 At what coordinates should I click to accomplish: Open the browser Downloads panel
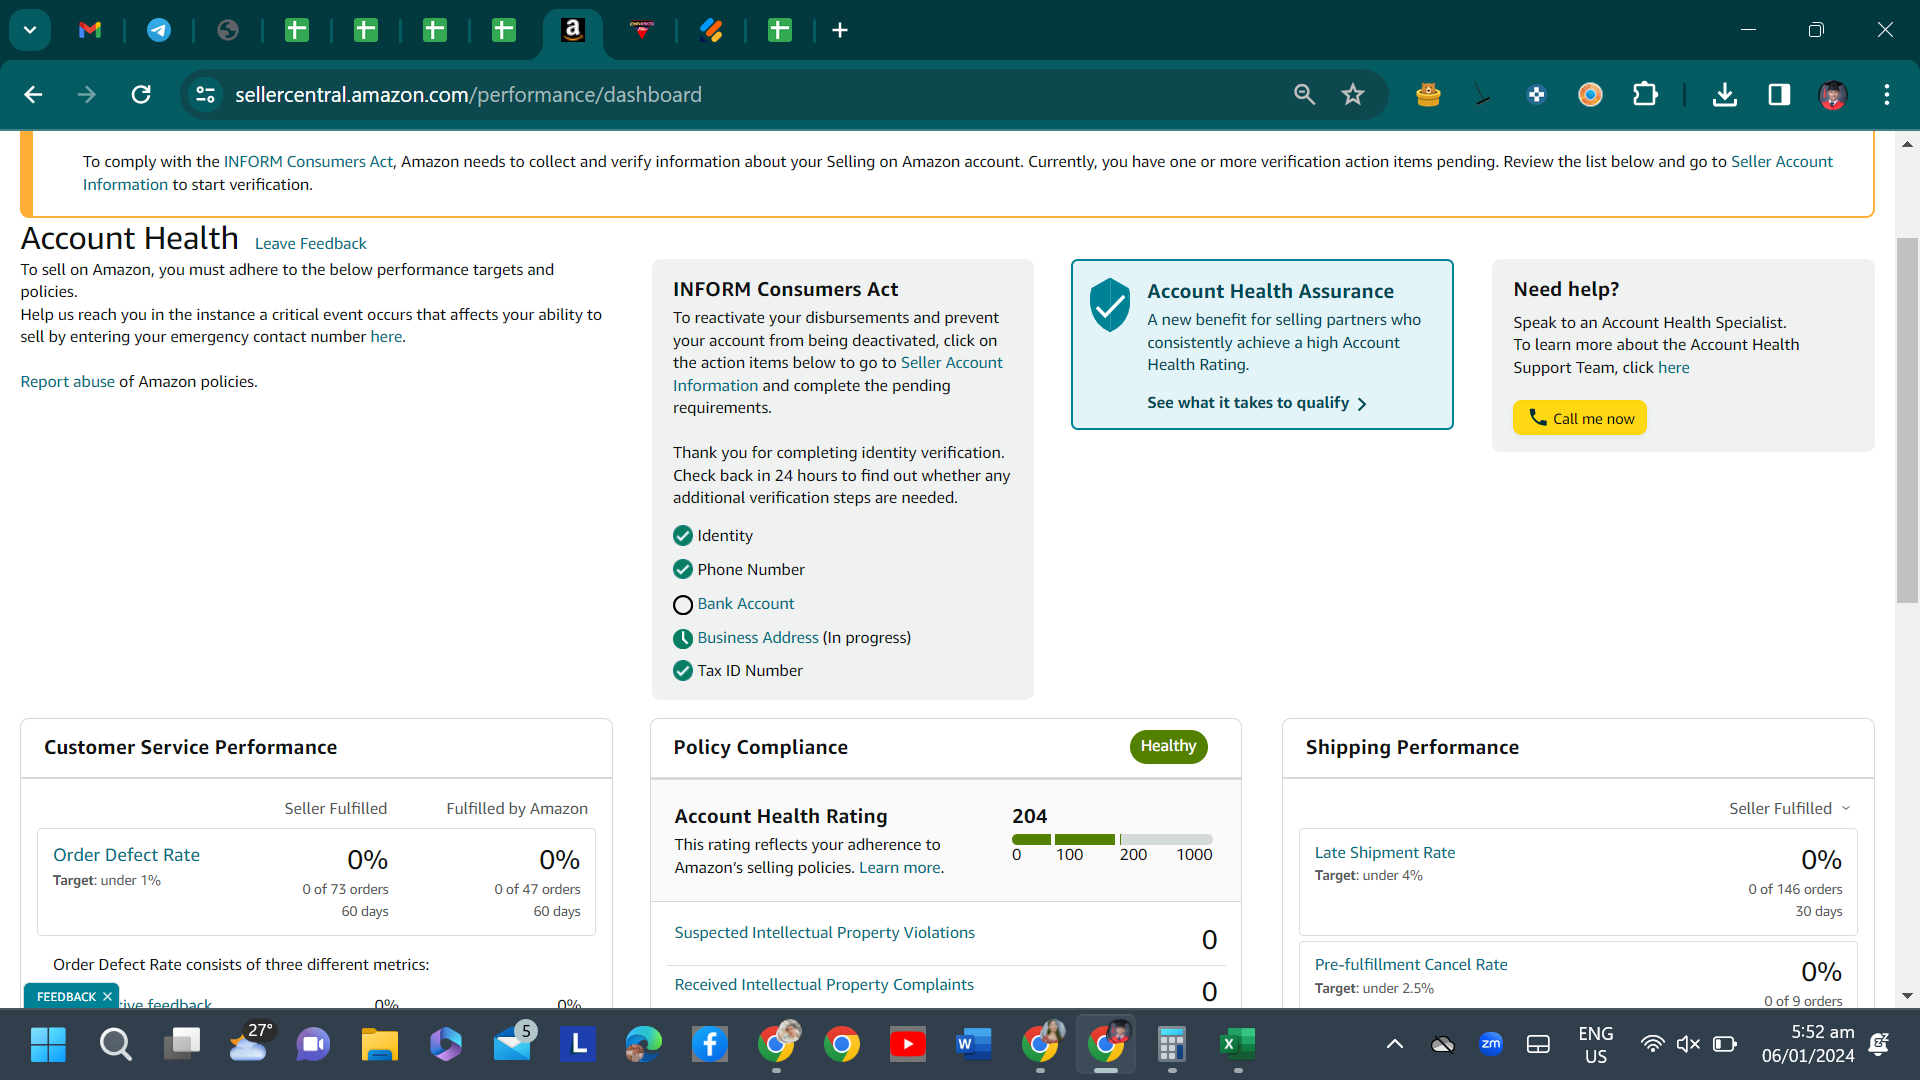(x=1724, y=95)
